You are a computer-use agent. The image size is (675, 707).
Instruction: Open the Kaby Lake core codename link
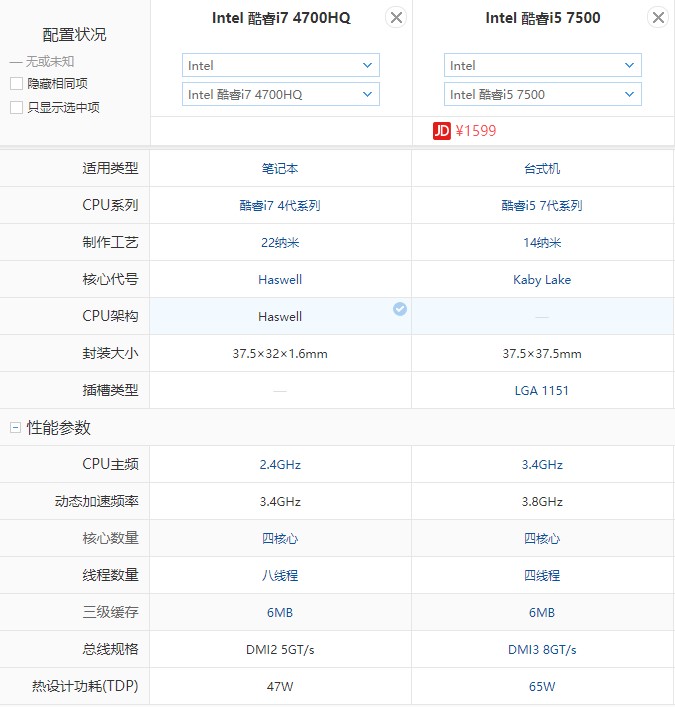pyautogui.click(x=542, y=280)
